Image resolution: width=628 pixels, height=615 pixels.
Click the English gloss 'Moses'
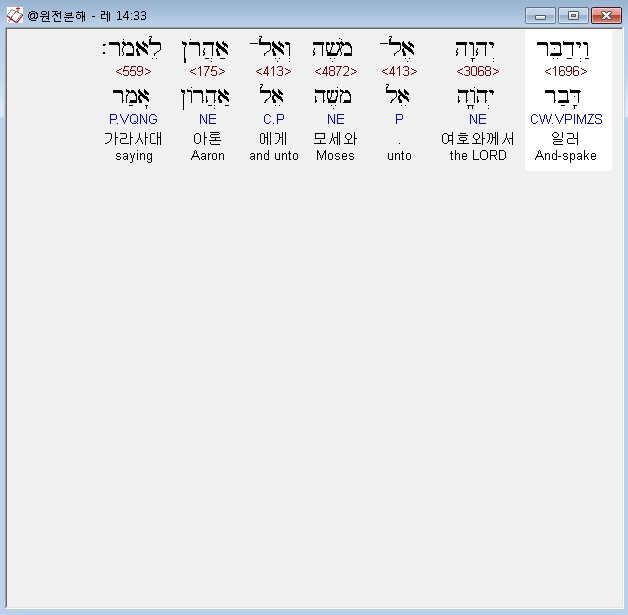335,155
